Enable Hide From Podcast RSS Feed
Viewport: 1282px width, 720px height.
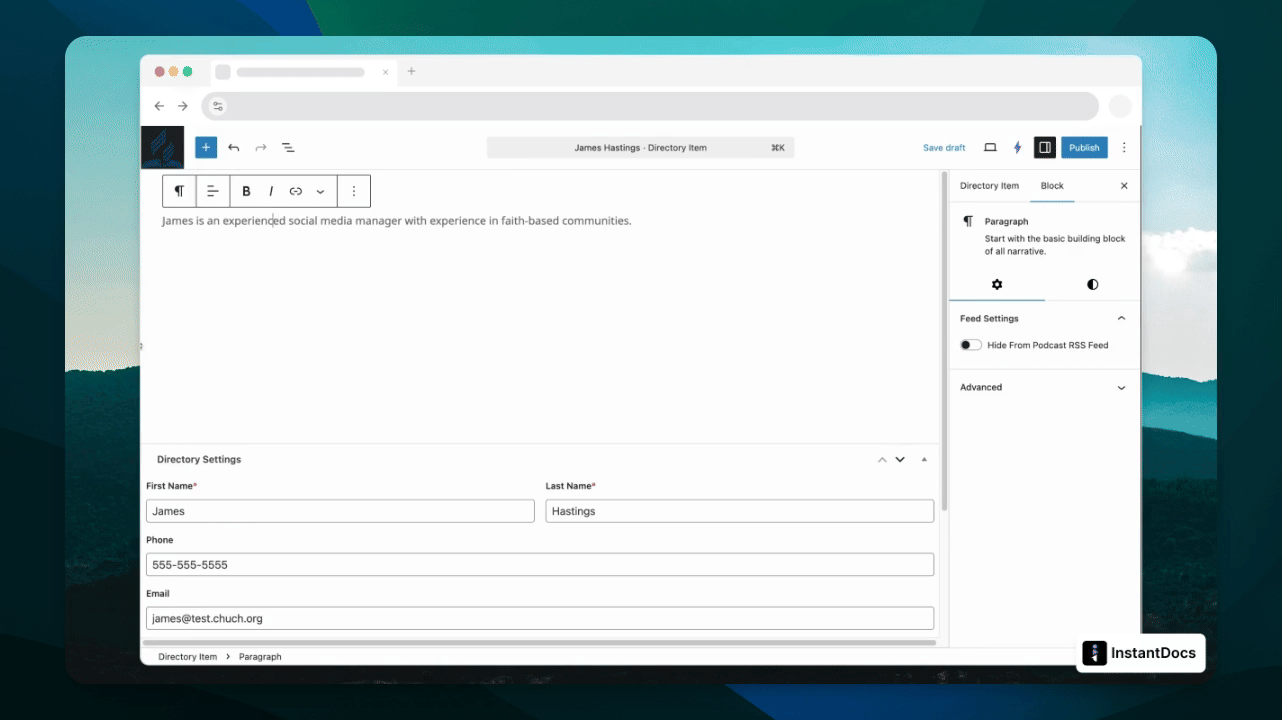click(971, 345)
